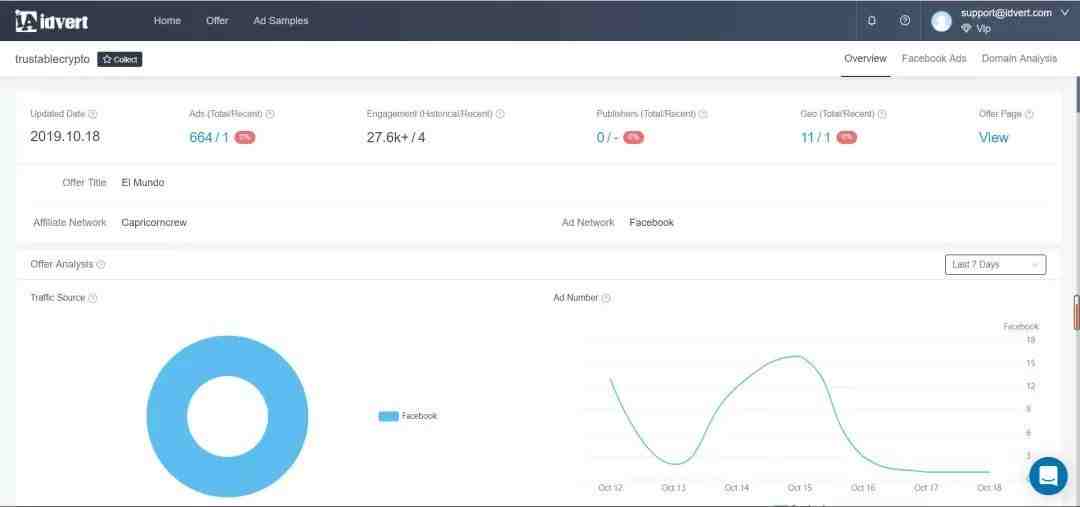Toggle Facebook legend in Traffic Source chart
Image resolution: width=1080 pixels, height=507 pixels.
tap(408, 416)
